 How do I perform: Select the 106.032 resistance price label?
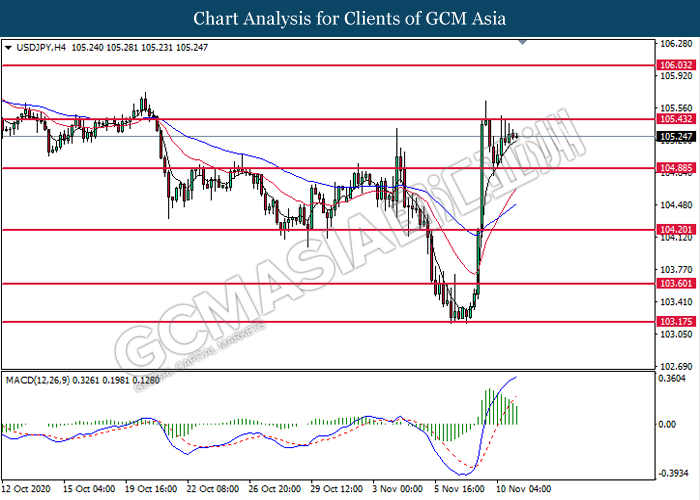coord(676,65)
